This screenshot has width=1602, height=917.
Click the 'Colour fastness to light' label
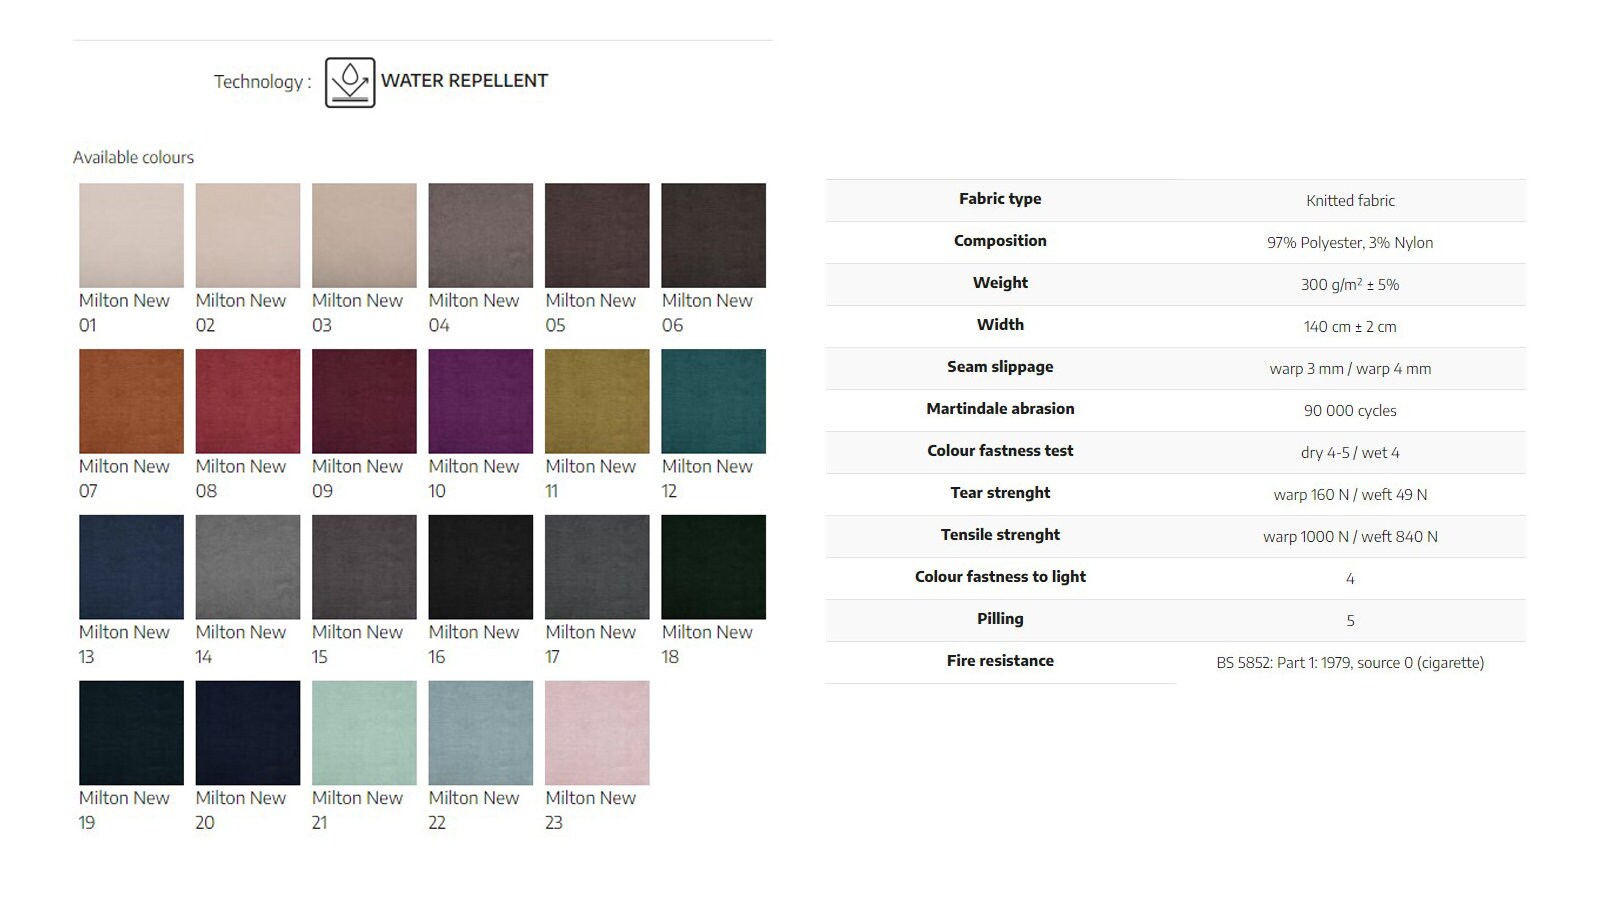pos(1000,577)
